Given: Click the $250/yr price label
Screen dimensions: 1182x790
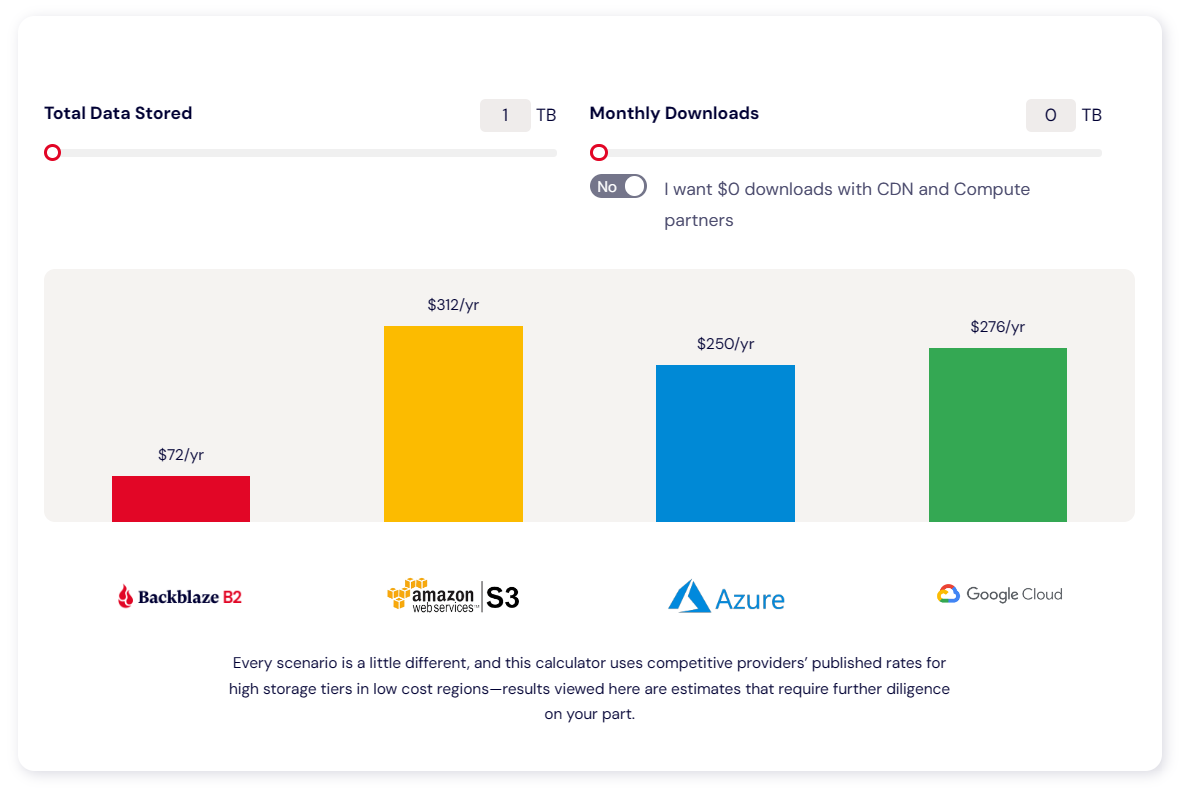Looking at the screenshot, I should pos(725,344).
